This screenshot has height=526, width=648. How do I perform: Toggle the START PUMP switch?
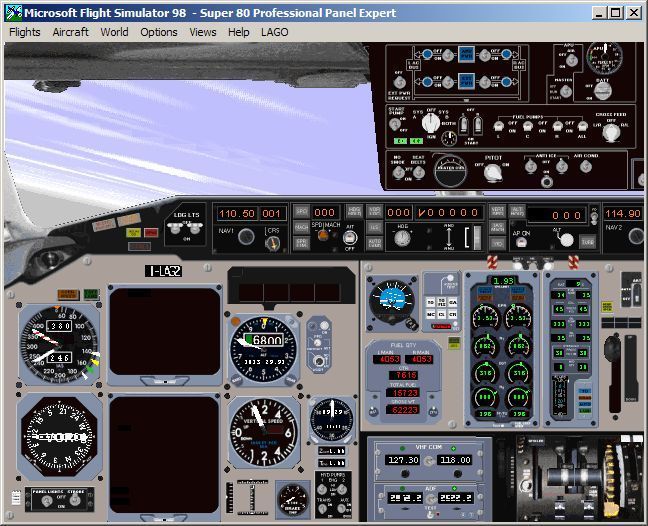[x=395, y=124]
